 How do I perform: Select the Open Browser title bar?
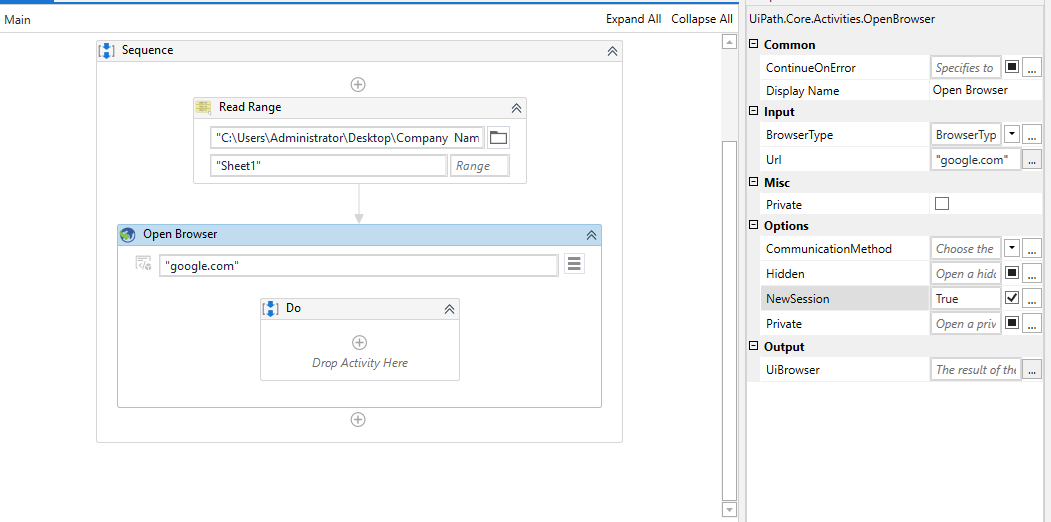(x=359, y=235)
